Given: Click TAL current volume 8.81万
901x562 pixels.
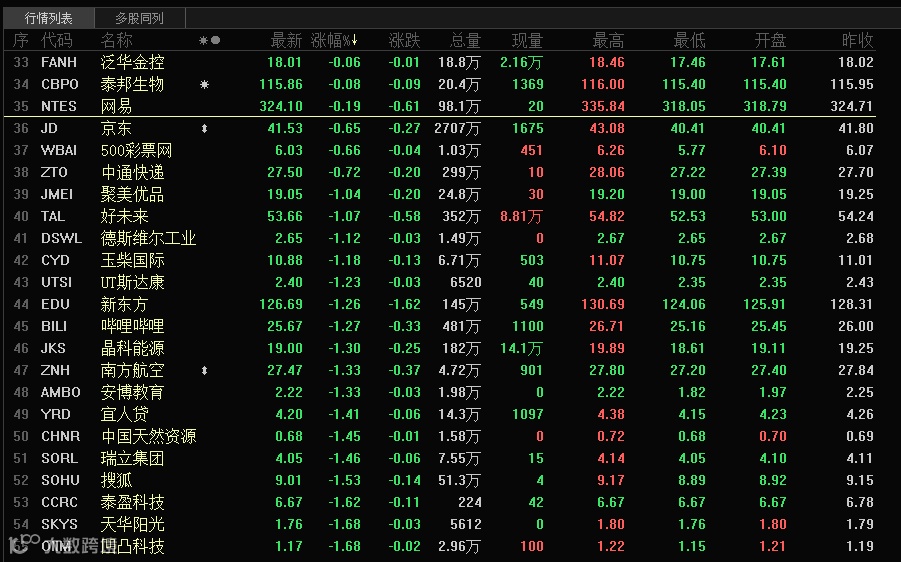Looking at the screenshot, I should coord(521,216).
